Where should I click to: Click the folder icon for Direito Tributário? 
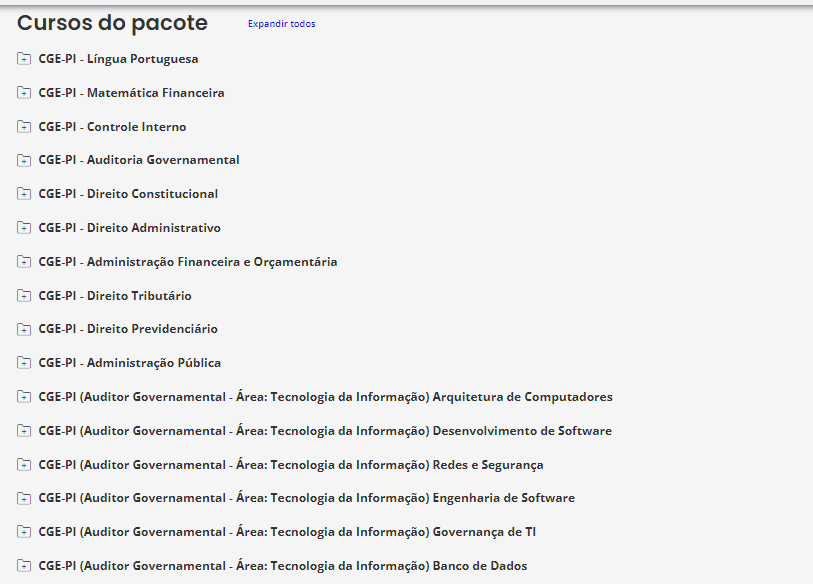[x=24, y=296]
